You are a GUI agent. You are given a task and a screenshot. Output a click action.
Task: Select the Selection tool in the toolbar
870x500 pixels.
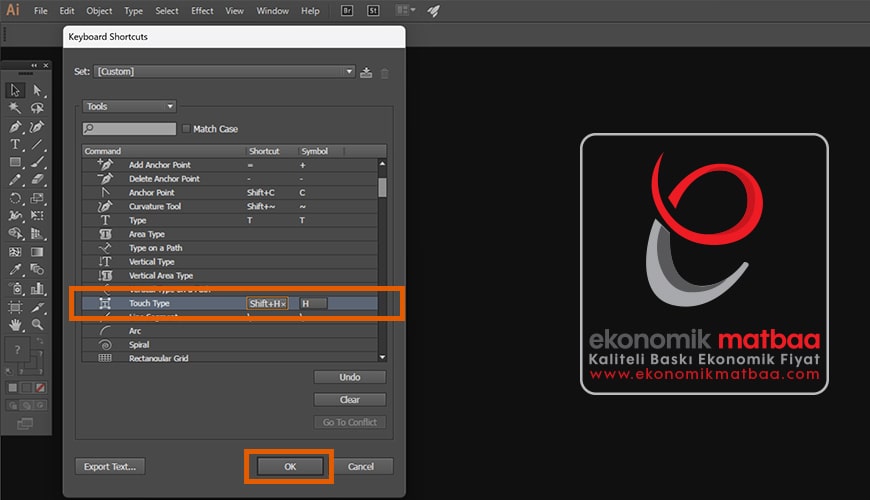pyautogui.click(x=15, y=91)
